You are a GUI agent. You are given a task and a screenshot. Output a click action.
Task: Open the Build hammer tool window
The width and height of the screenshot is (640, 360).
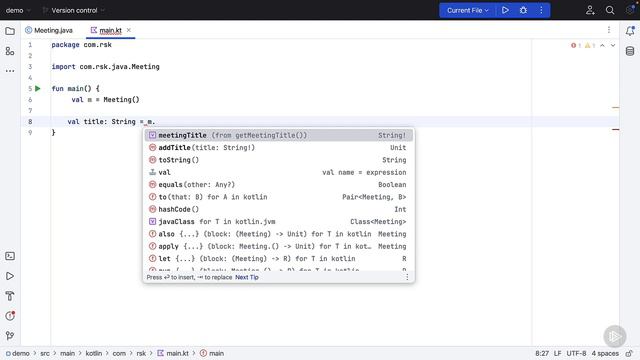click(x=10, y=296)
